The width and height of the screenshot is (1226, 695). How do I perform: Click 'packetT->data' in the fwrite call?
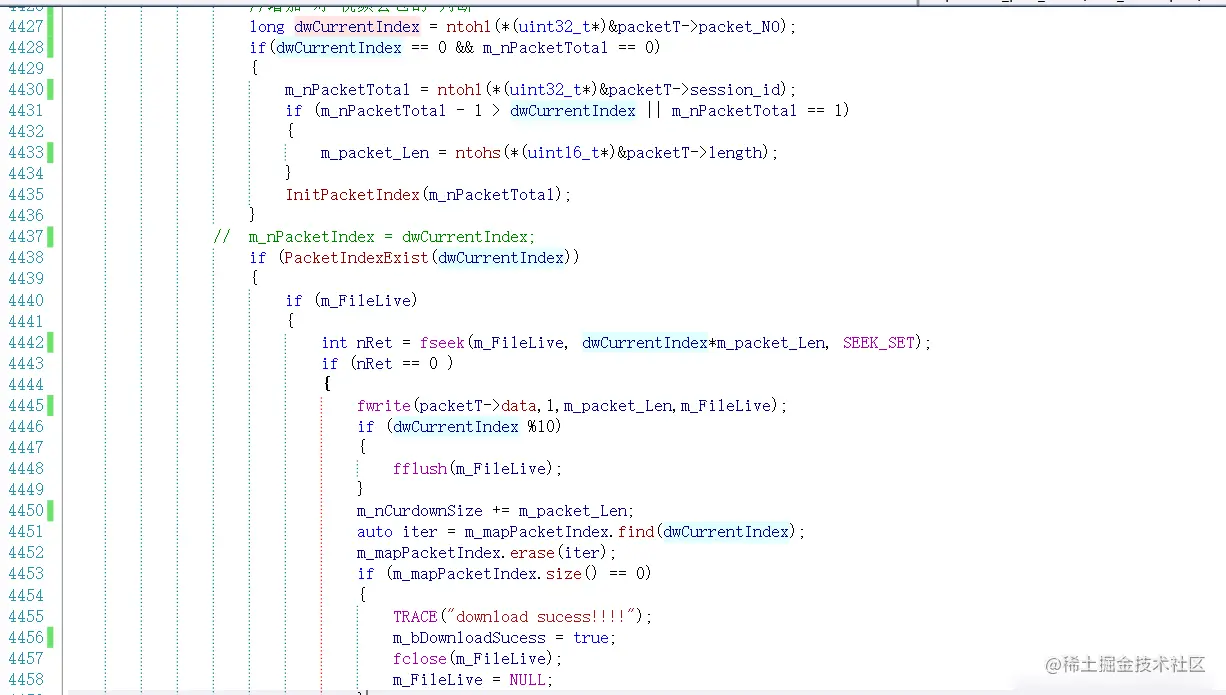(x=478, y=405)
